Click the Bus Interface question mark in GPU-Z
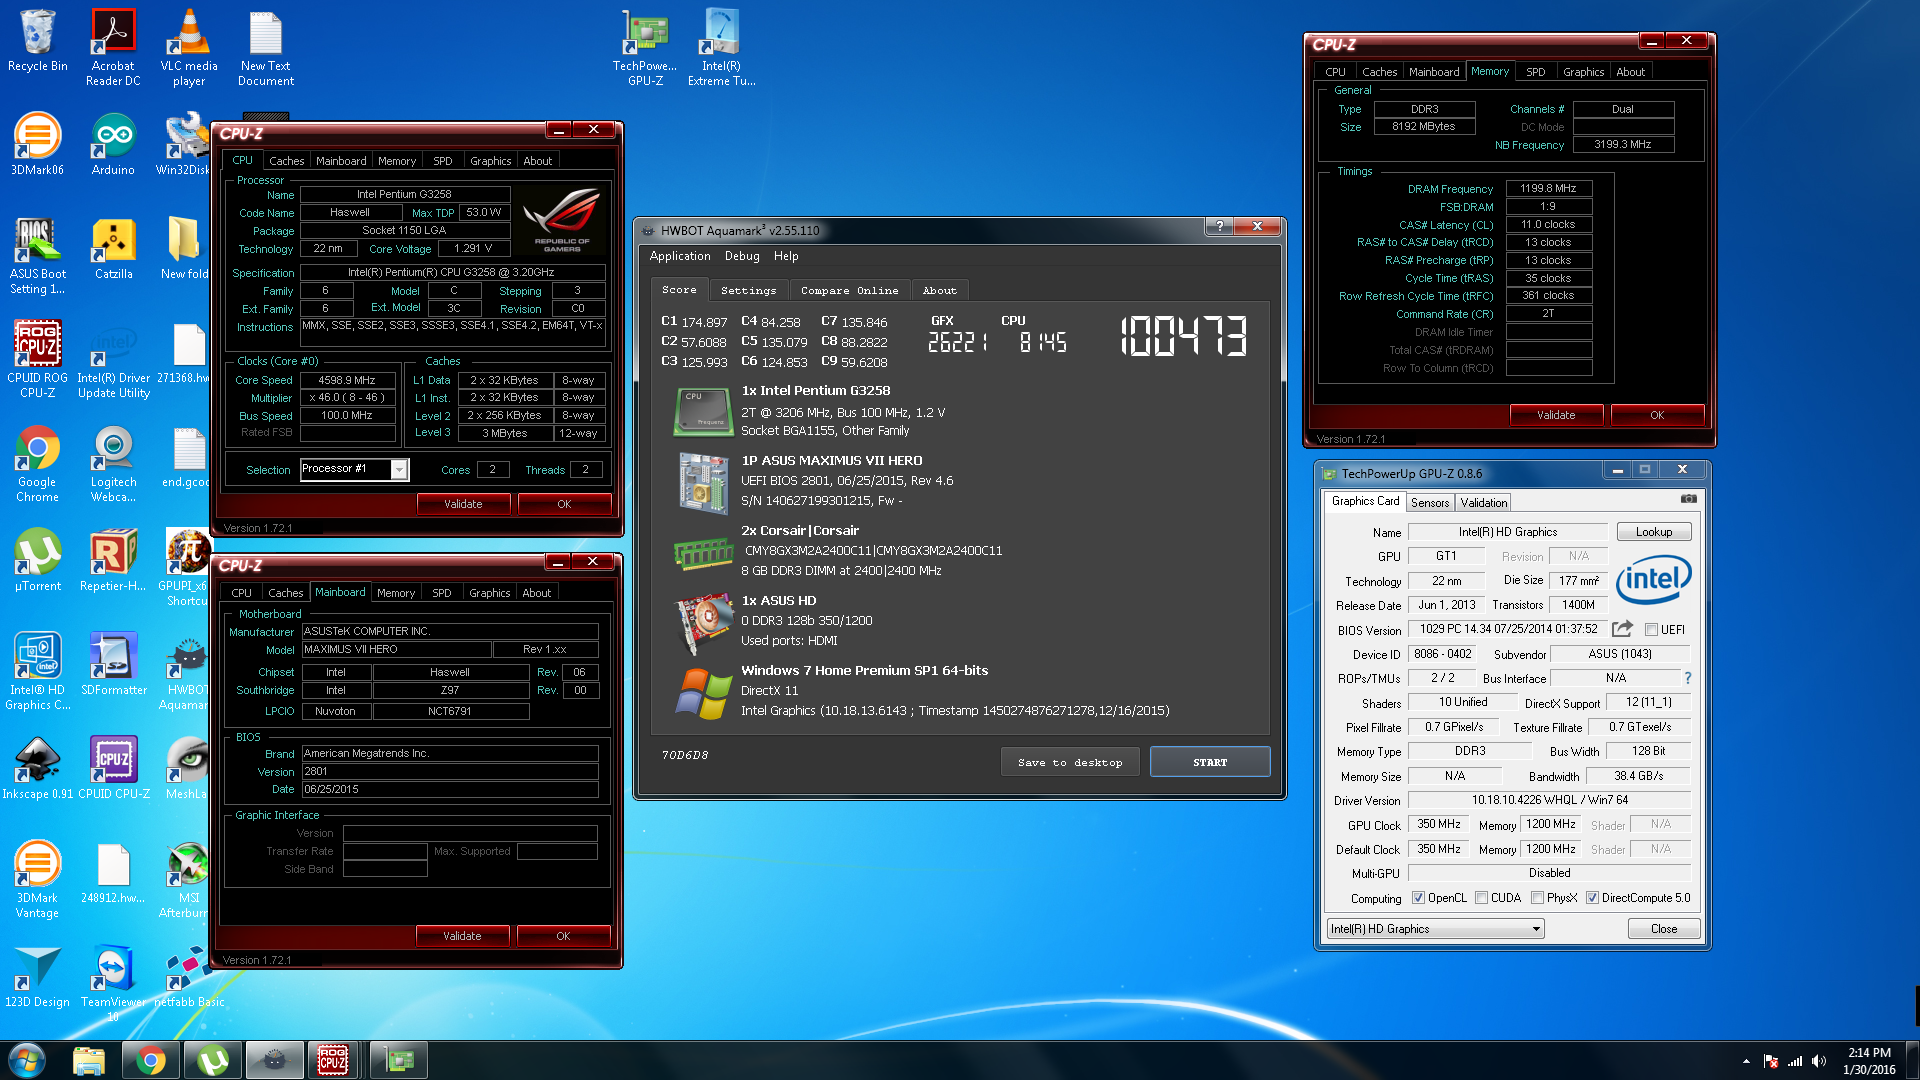This screenshot has height=1080, width=1920. point(1688,678)
